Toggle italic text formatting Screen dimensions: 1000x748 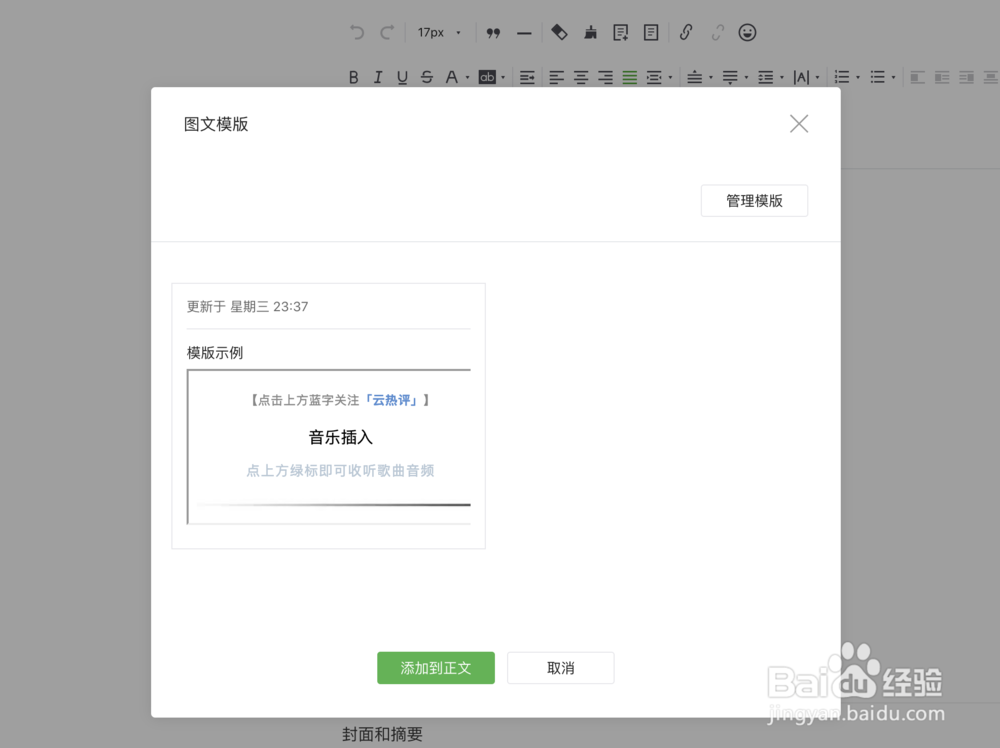click(377, 77)
